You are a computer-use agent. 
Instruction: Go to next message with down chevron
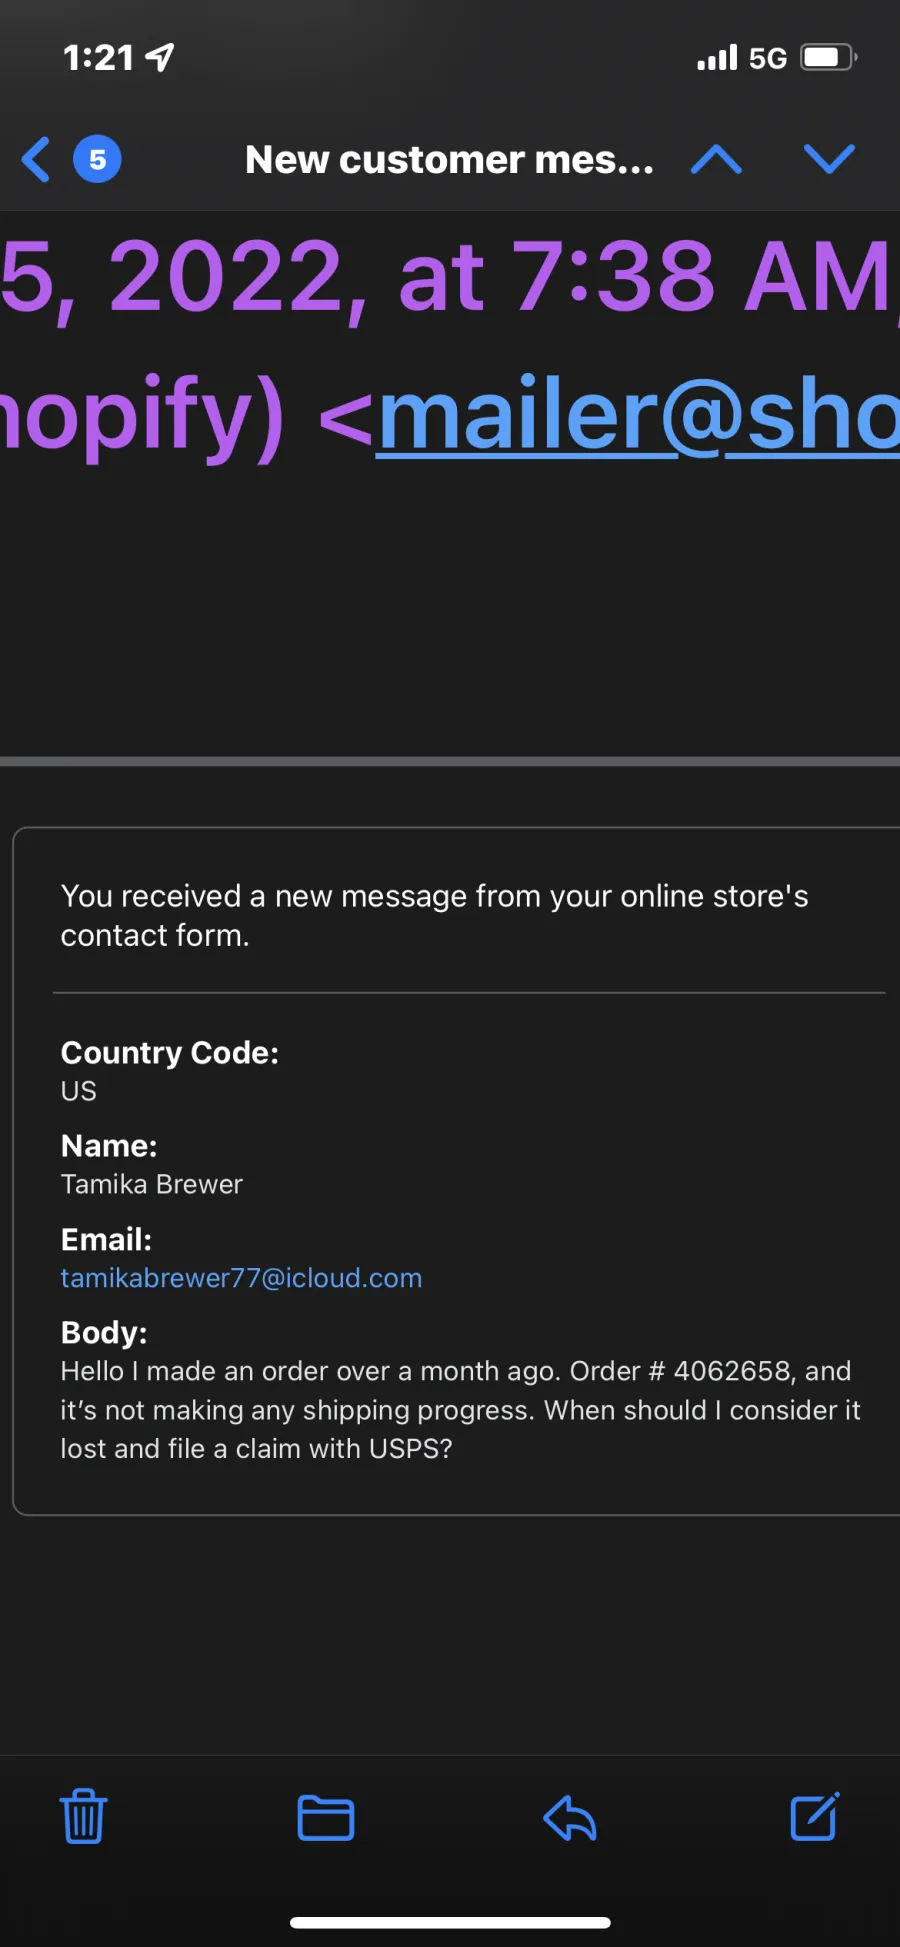[x=829, y=159]
